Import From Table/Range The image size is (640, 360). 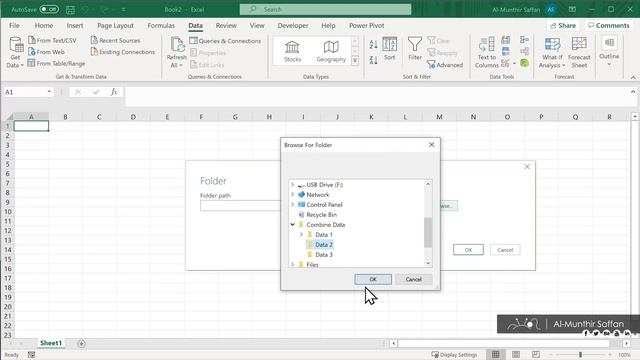point(56,63)
